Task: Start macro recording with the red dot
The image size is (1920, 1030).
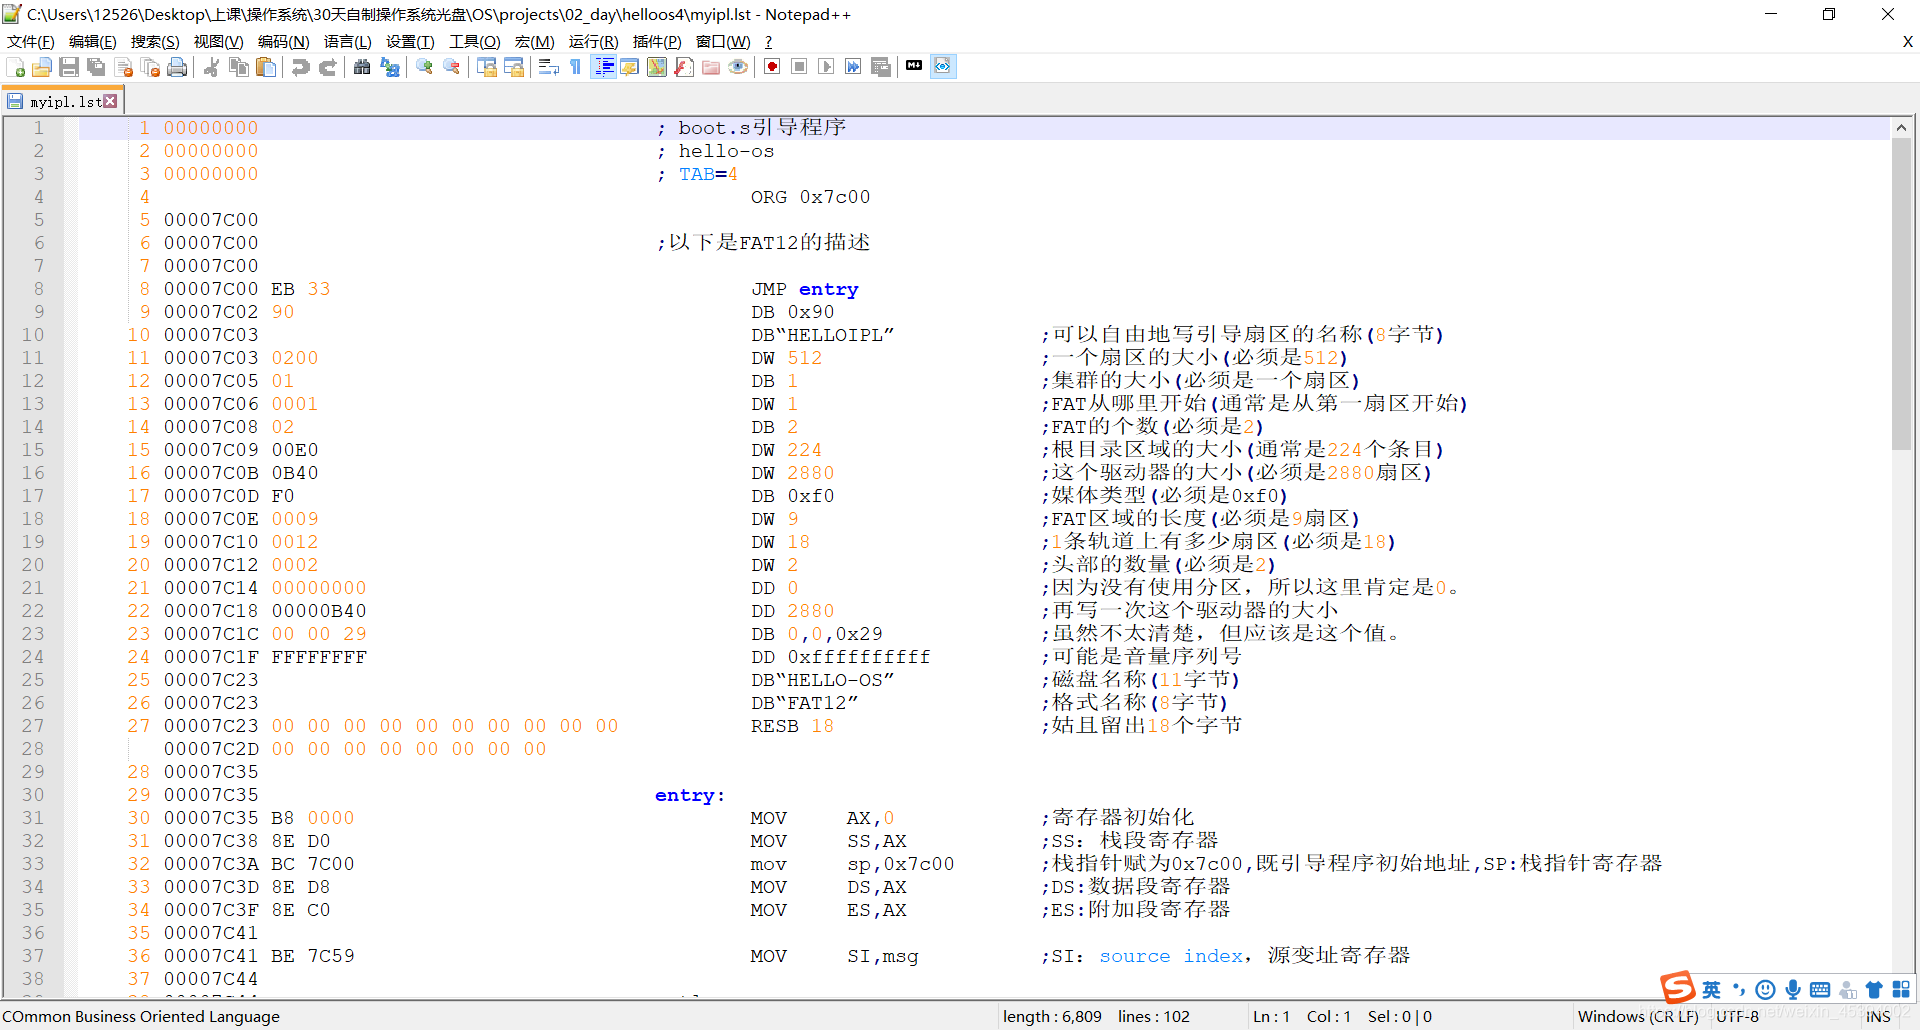Action: pos(772,67)
